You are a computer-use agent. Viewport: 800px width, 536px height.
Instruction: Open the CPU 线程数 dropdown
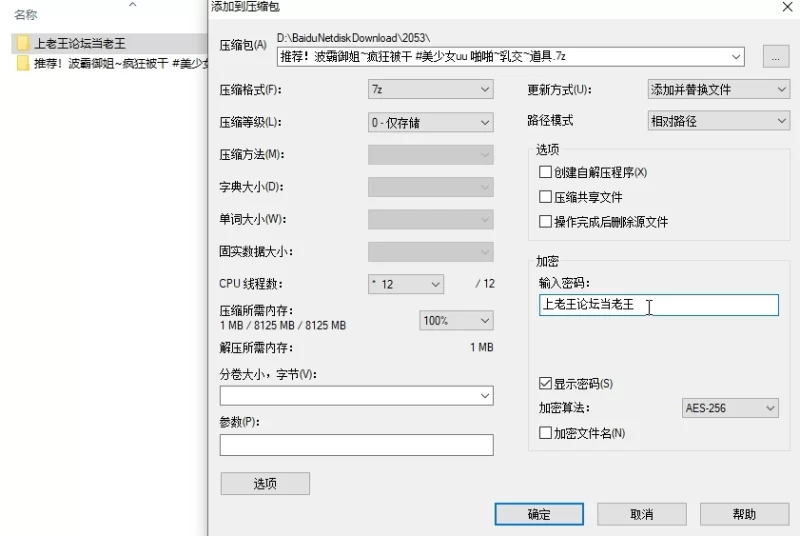tap(406, 284)
